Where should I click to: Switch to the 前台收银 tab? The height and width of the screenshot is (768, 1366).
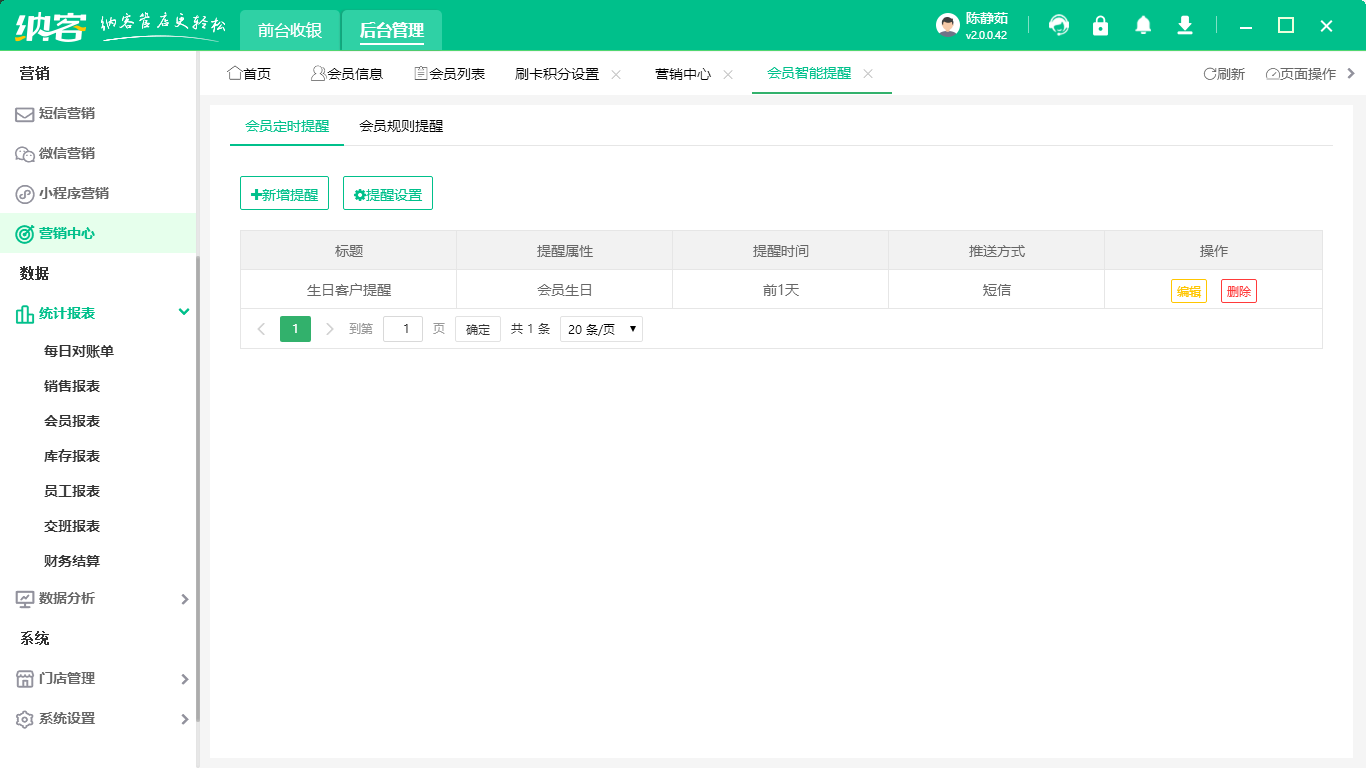[x=290, y=30]
